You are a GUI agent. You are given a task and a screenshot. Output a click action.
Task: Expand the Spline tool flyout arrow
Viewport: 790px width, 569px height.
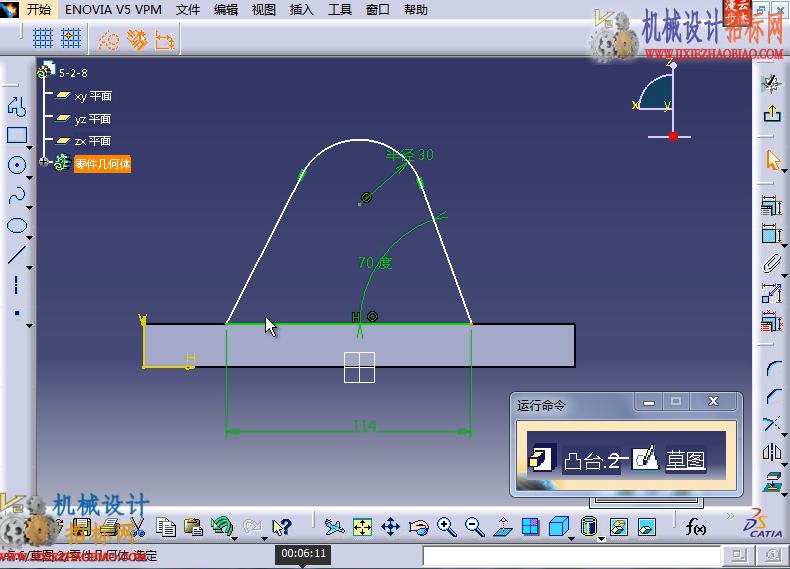pyautogui.click(x=30, y=208)
